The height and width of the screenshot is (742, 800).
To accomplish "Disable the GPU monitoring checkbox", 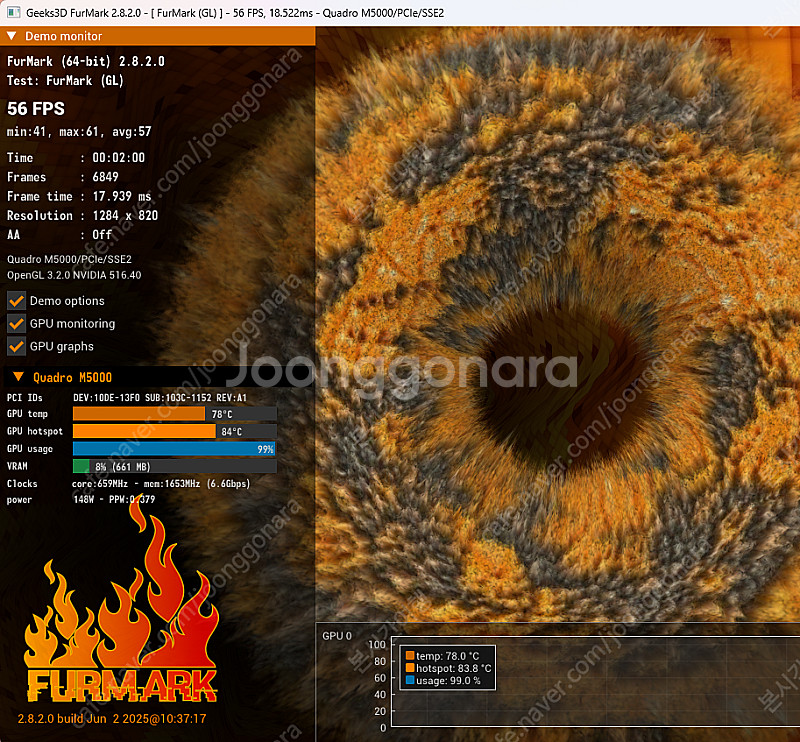I will 16,324.
